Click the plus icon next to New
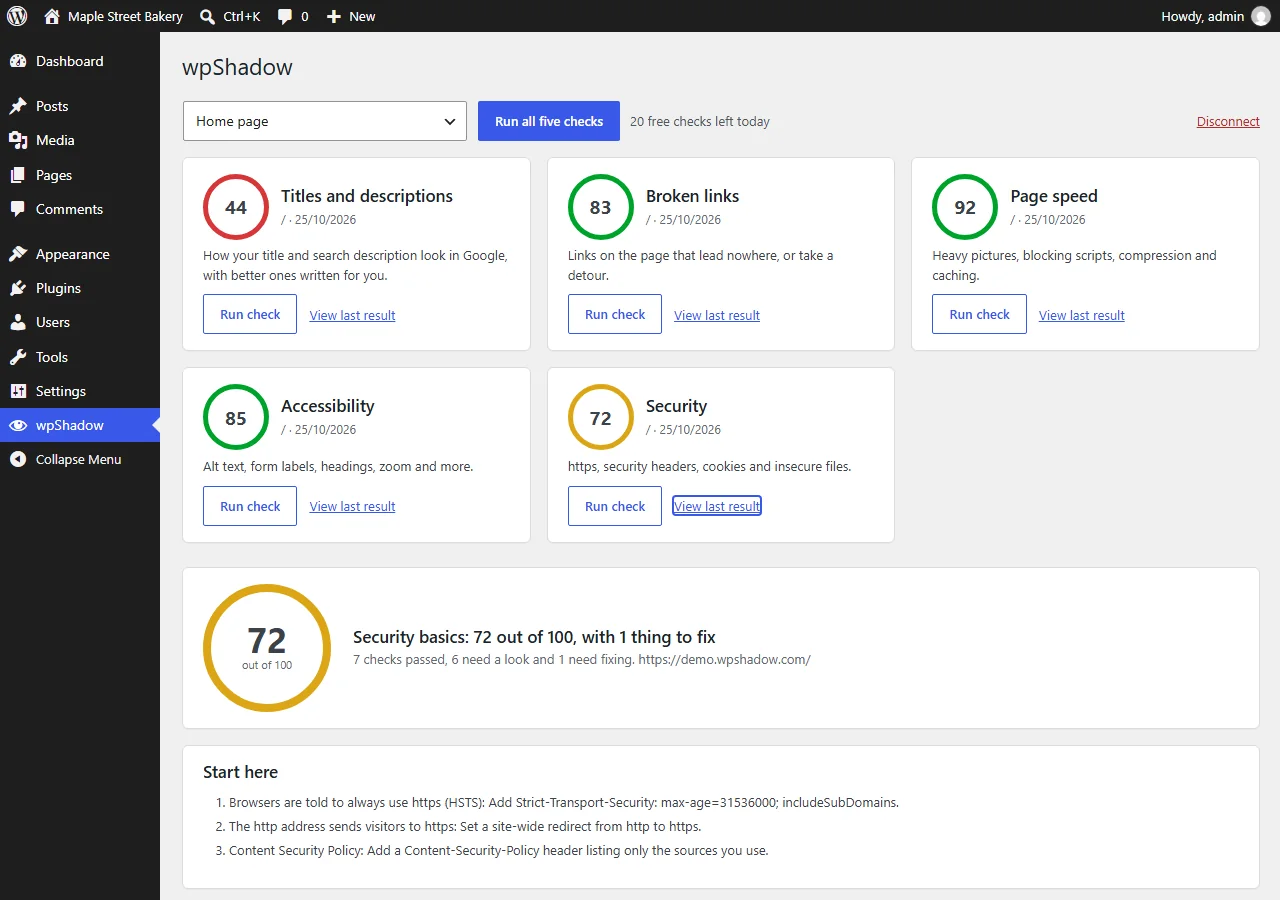 coord(334,16)
